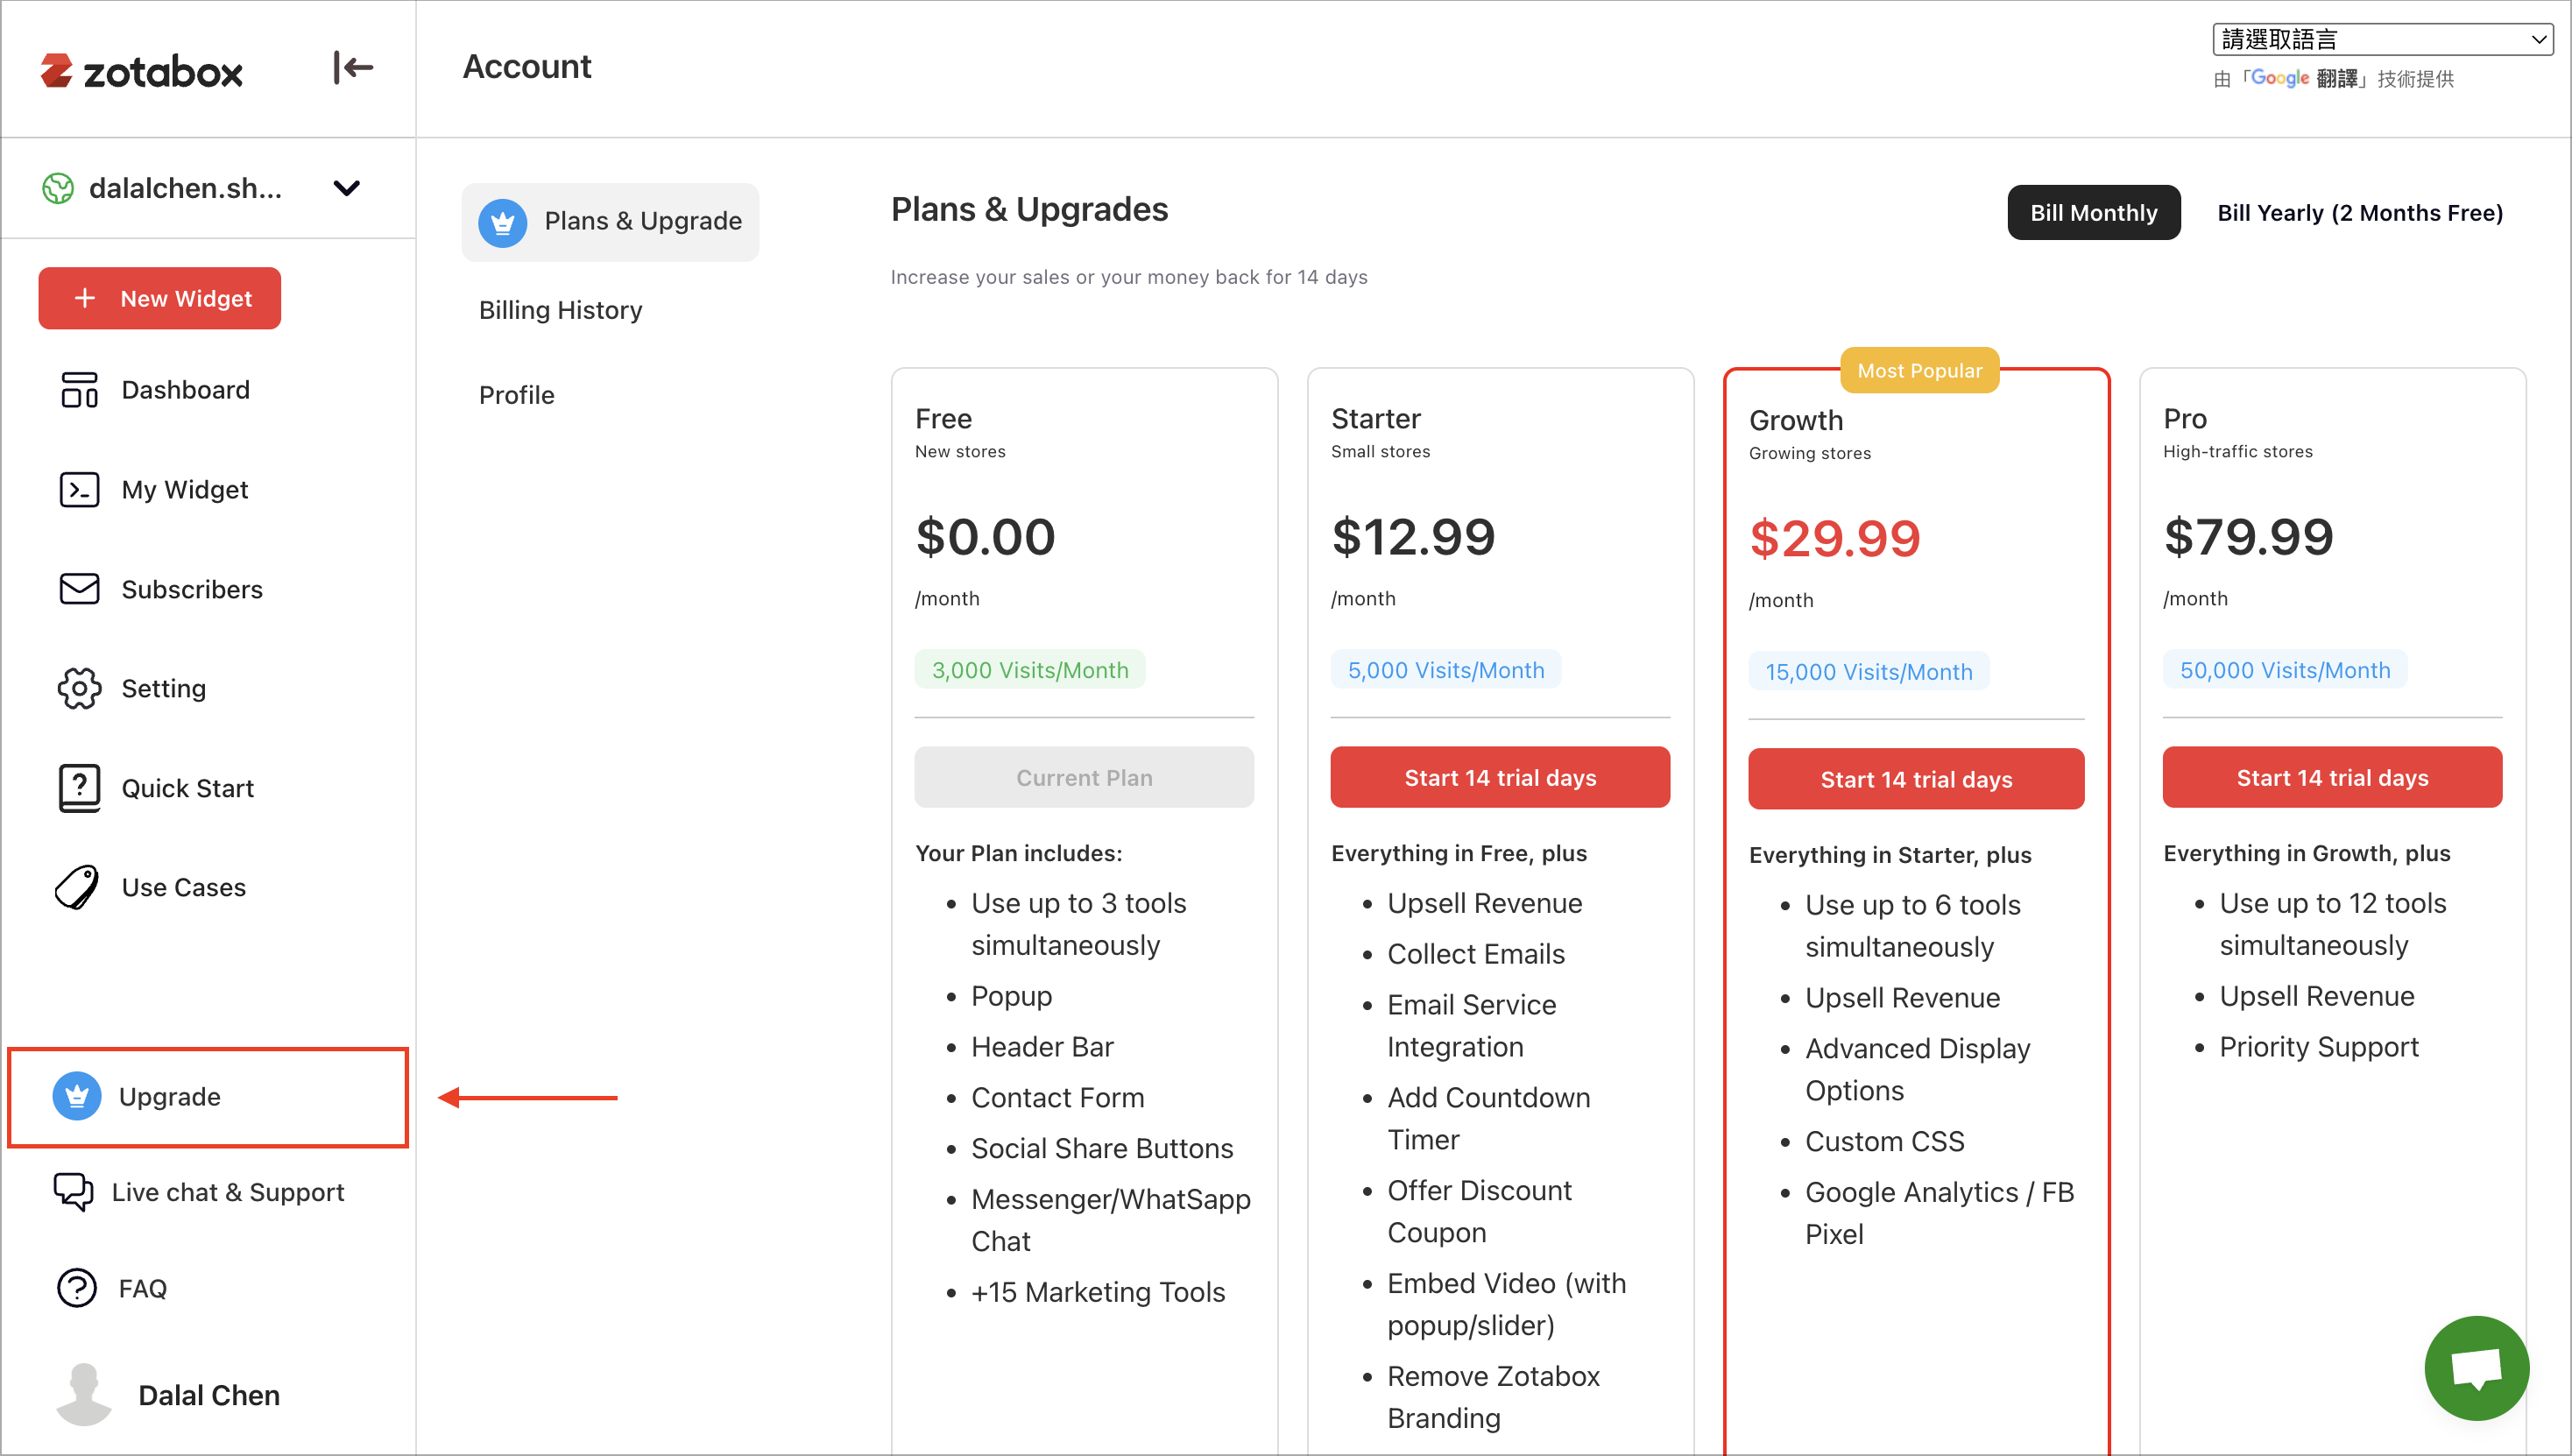Screen dimensions: 2572x1456
Task: Open the Quick Start book icon
Action: coord(79,788)
